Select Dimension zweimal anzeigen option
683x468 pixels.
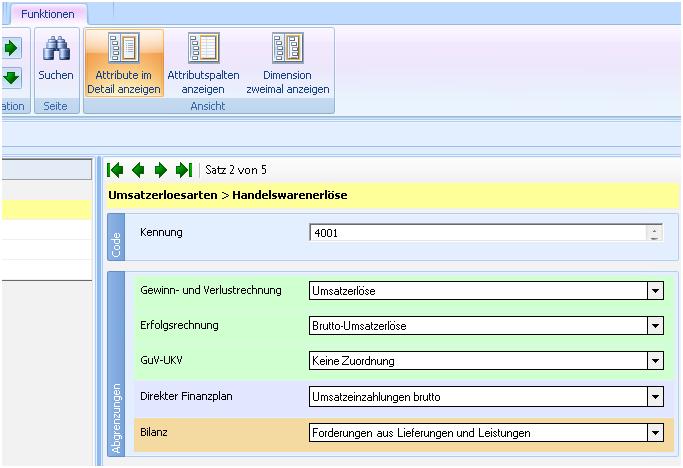pyautogui.click(x=287, y=64)
